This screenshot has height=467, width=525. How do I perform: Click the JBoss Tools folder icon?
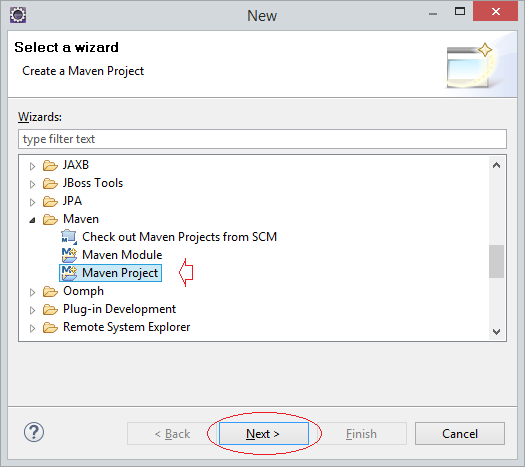point(50,183)
